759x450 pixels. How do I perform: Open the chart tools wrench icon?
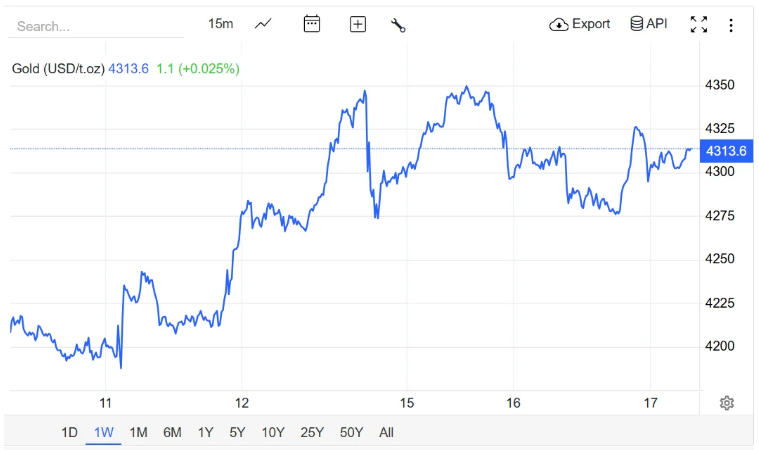(398, 25)
